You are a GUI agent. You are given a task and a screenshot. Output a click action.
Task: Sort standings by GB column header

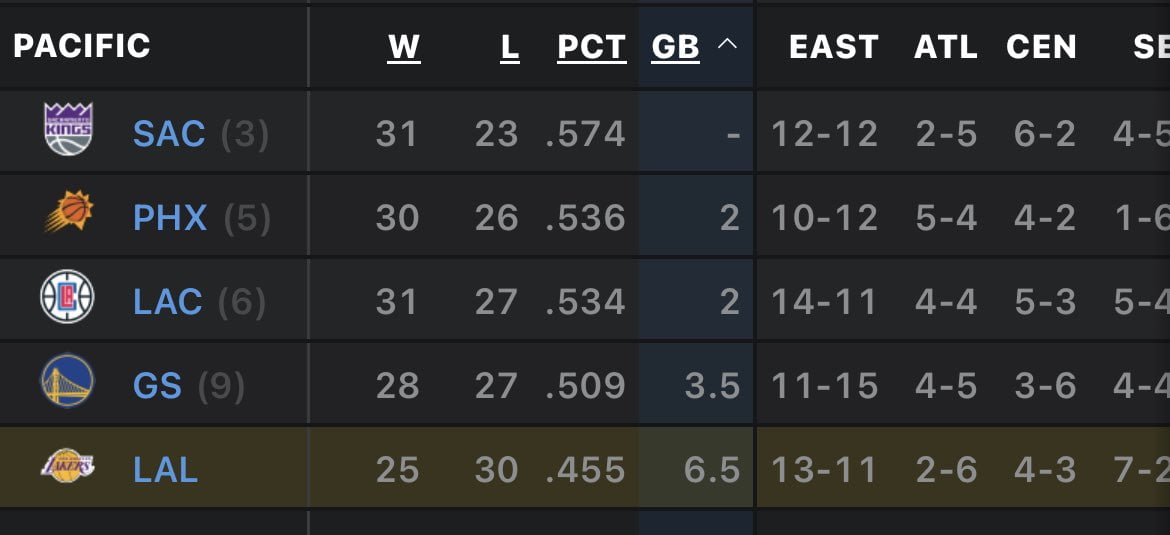[675, 47]
